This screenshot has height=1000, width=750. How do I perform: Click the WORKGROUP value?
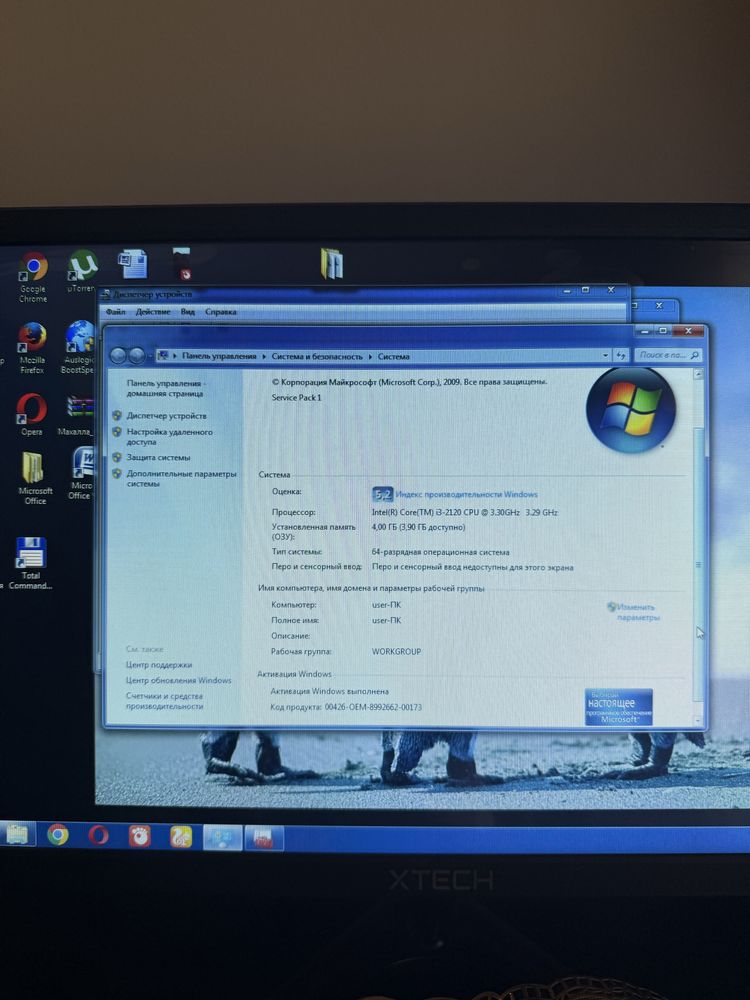tap(396, 652)
